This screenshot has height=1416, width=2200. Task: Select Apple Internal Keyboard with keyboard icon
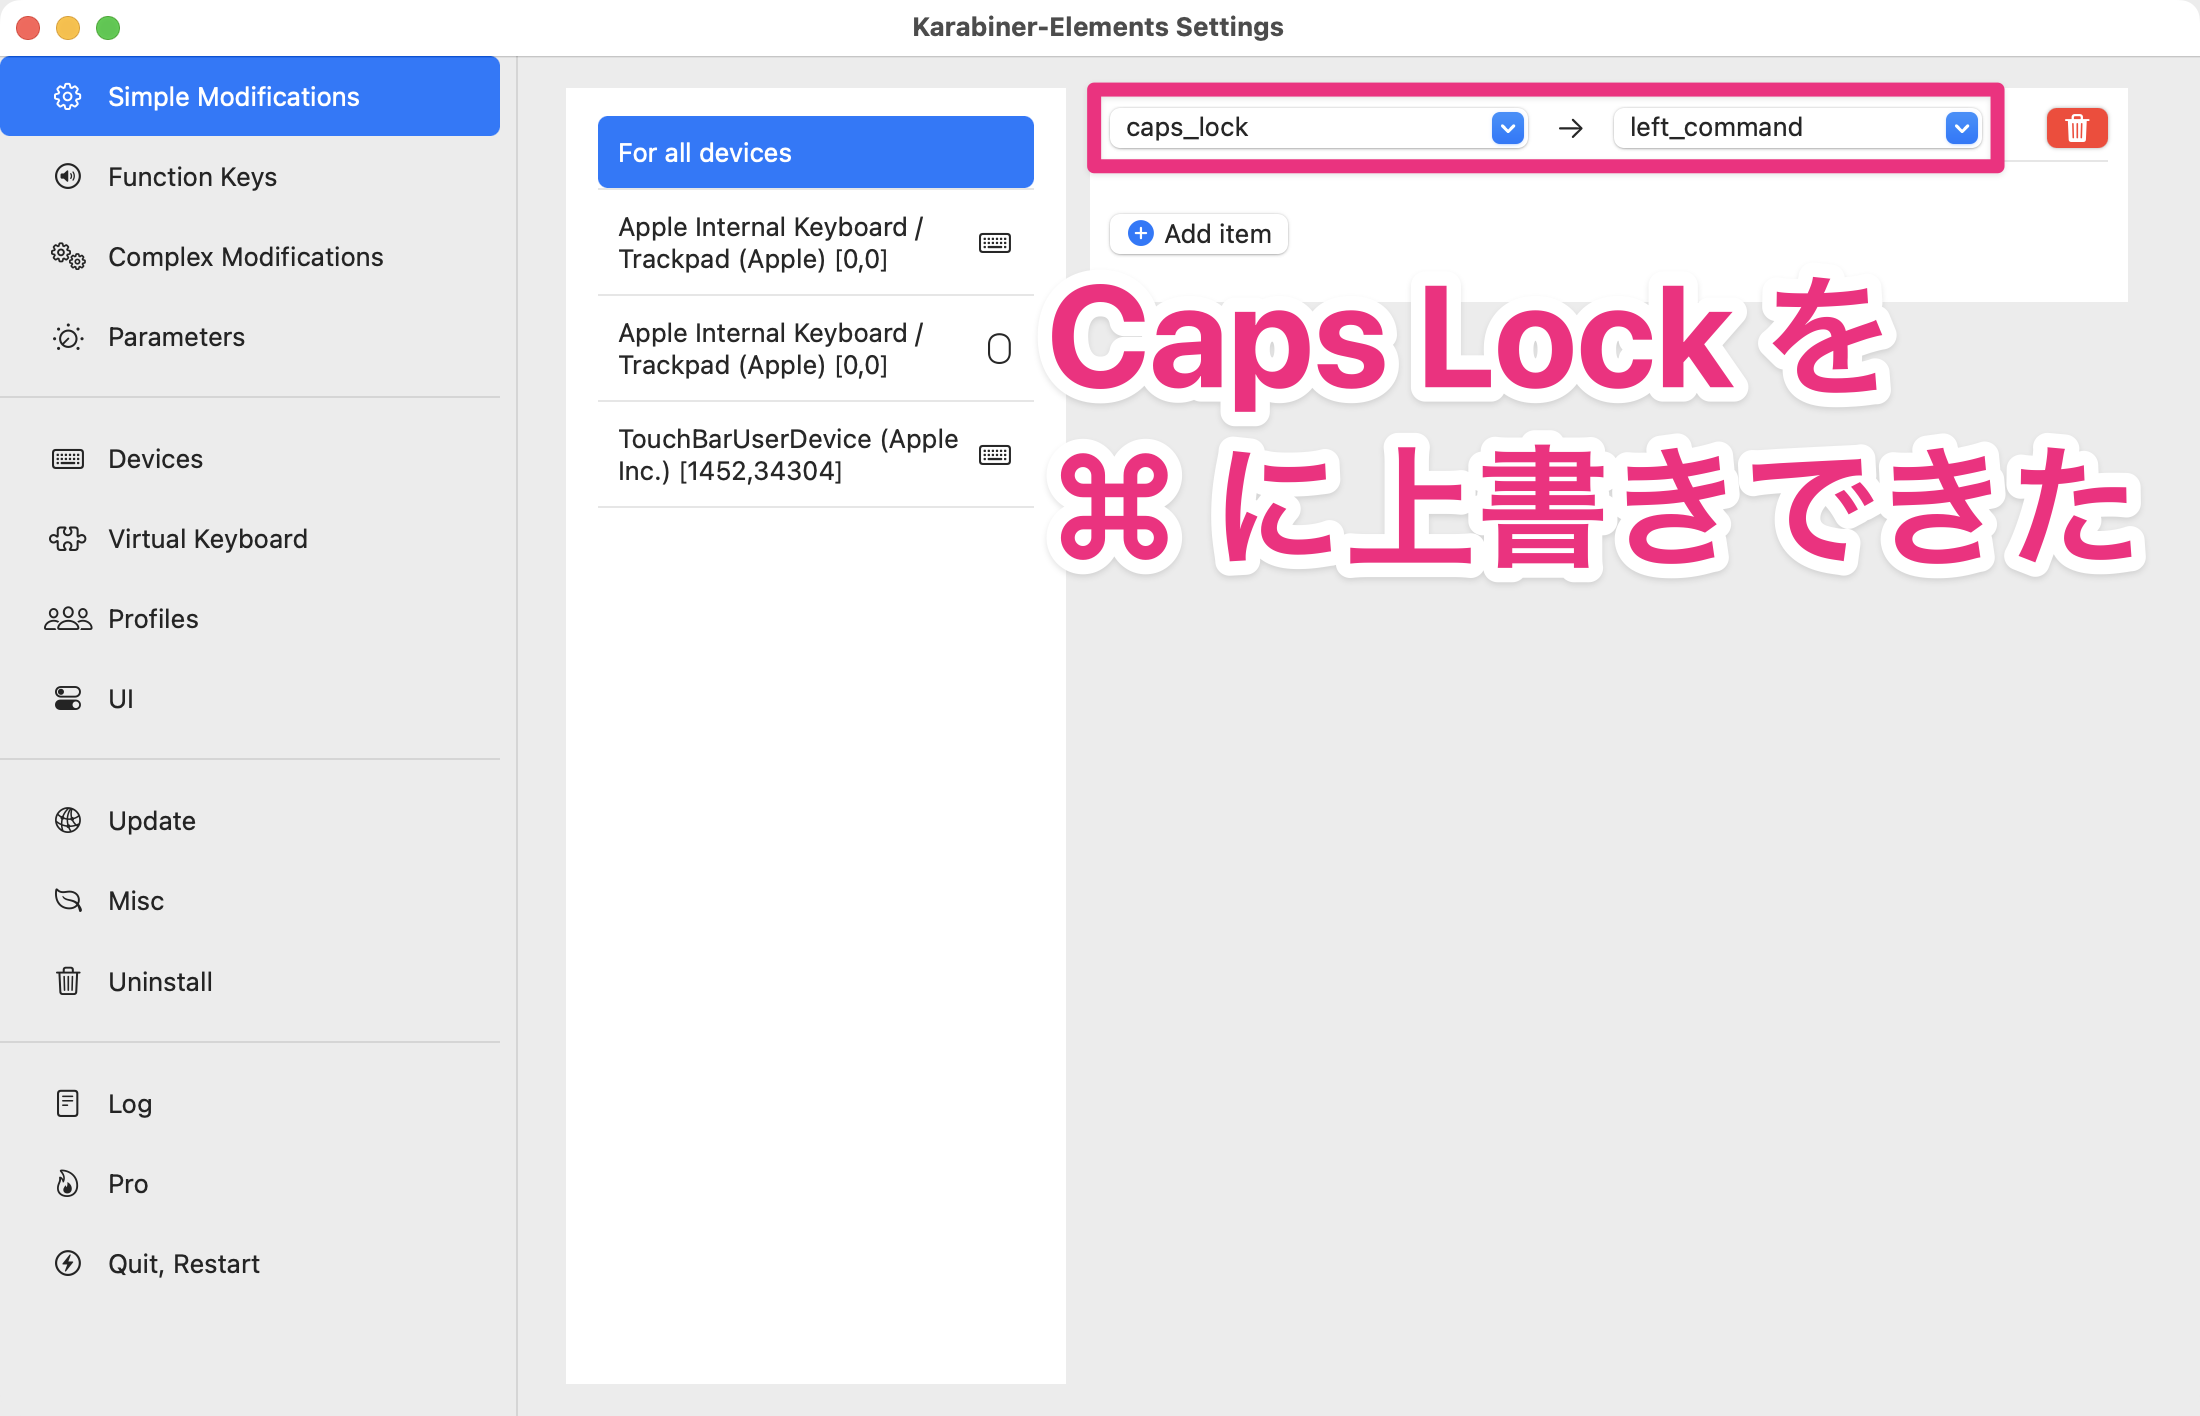coord(815,243)
